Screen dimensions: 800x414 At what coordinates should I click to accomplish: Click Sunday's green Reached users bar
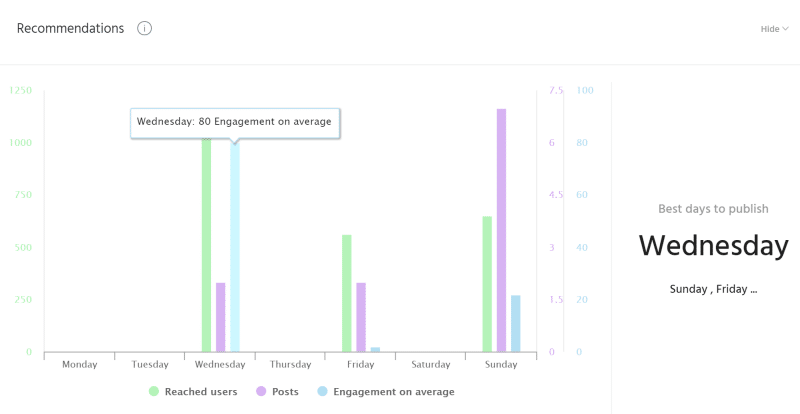pos(487,284)
